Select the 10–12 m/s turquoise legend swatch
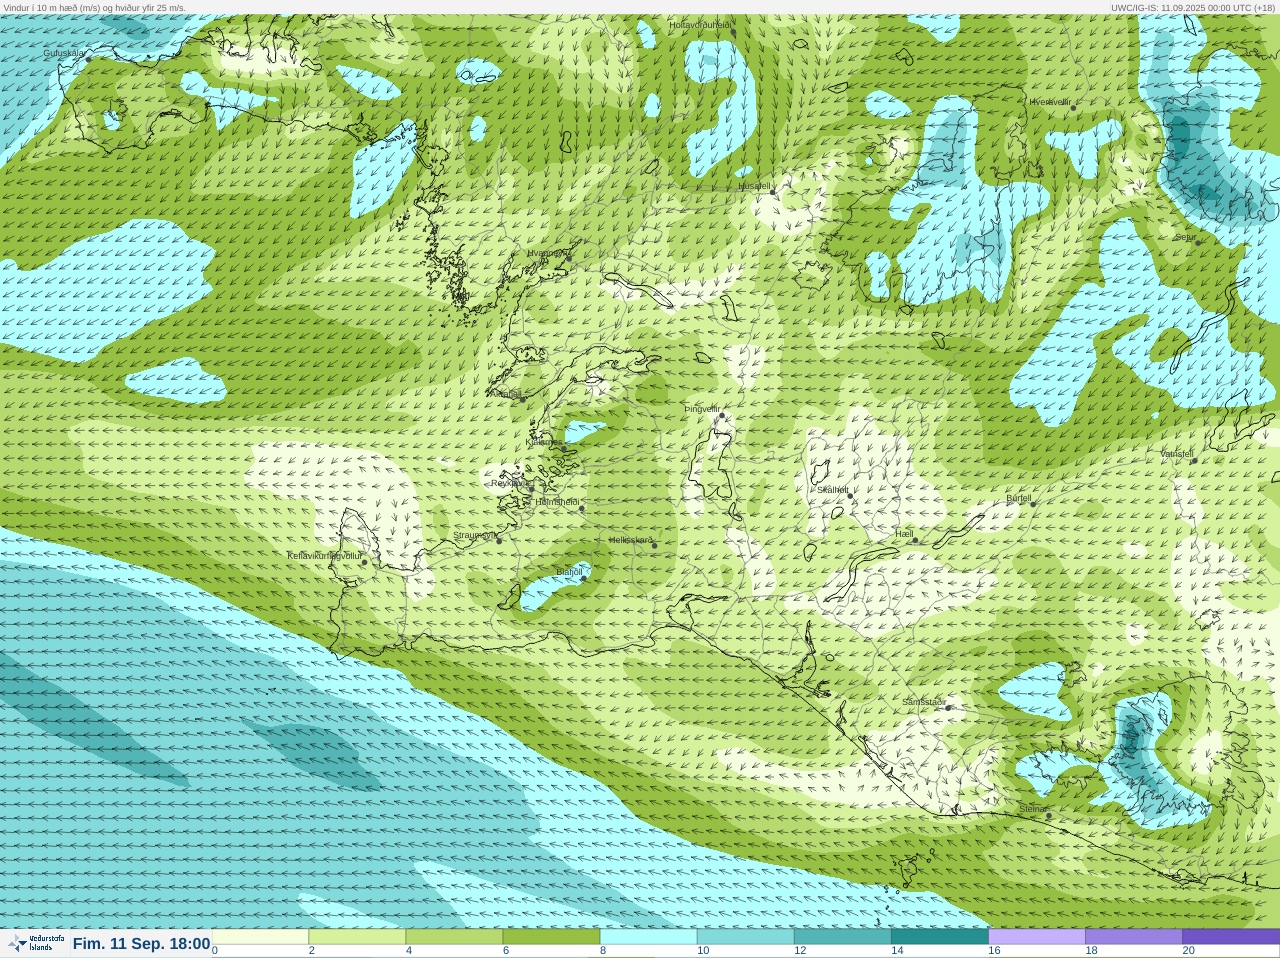Viewport: 1280px width, 958px height. 745,937
